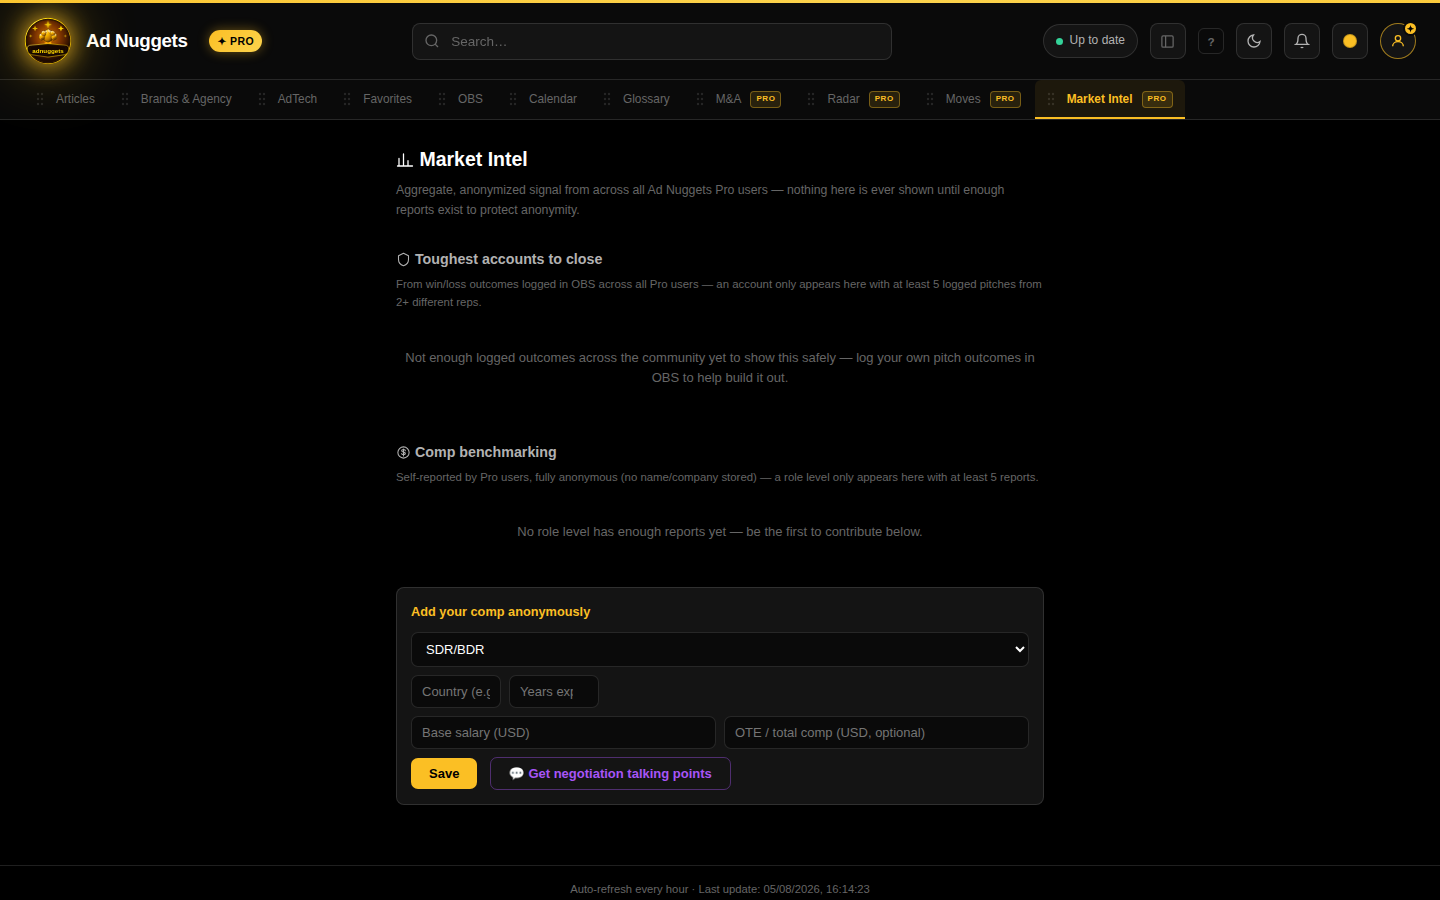1440x900 pixels.
Task: Click drag handle dots beside OBS
Action: pos(442,99)
